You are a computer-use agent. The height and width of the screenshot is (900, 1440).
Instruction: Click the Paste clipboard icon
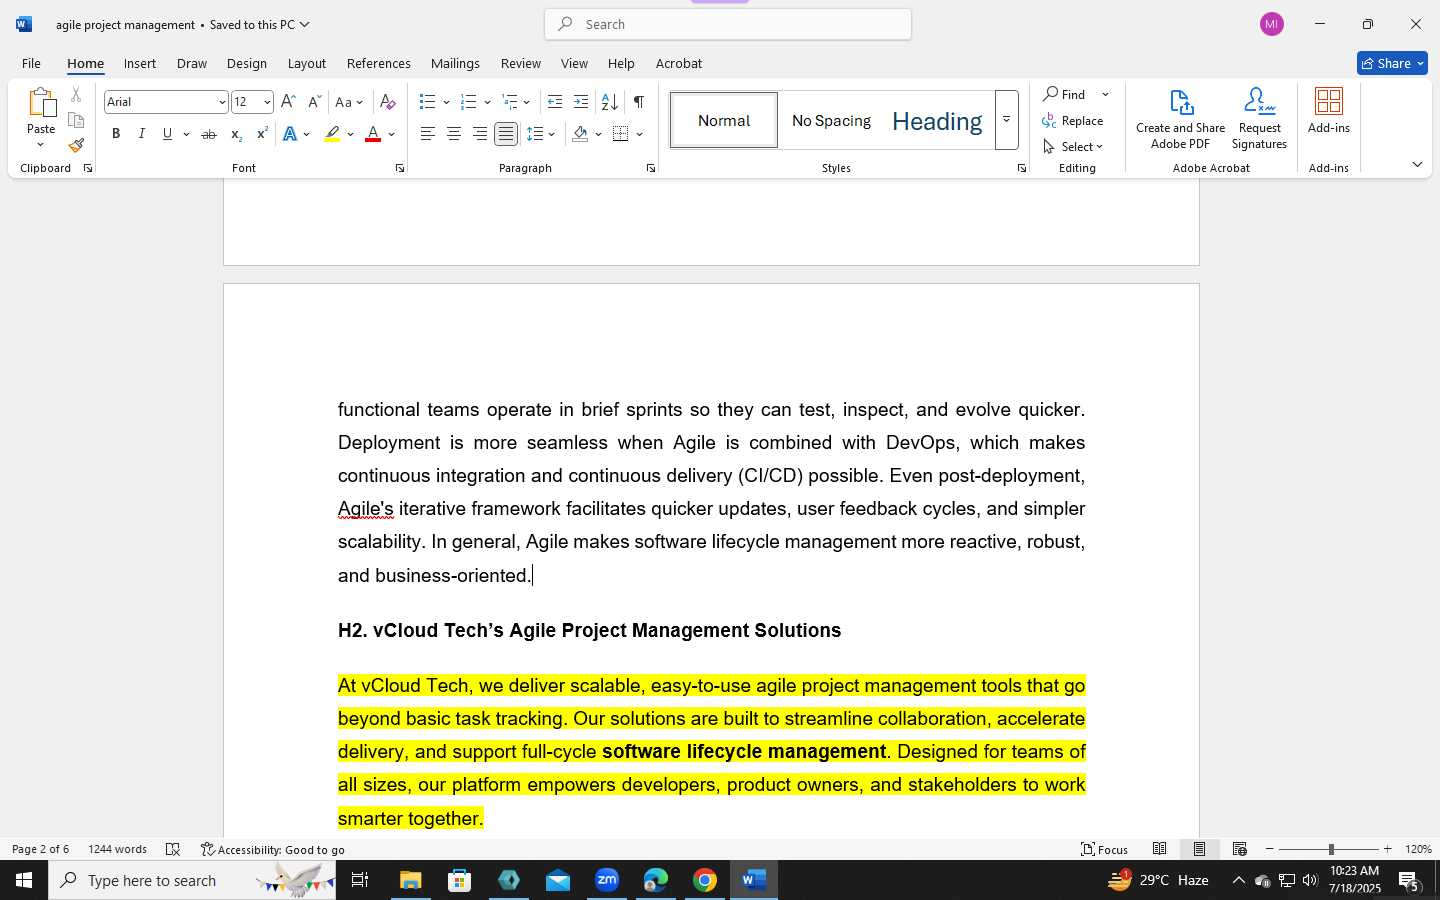pyautogui.click(x=41, y=104)
